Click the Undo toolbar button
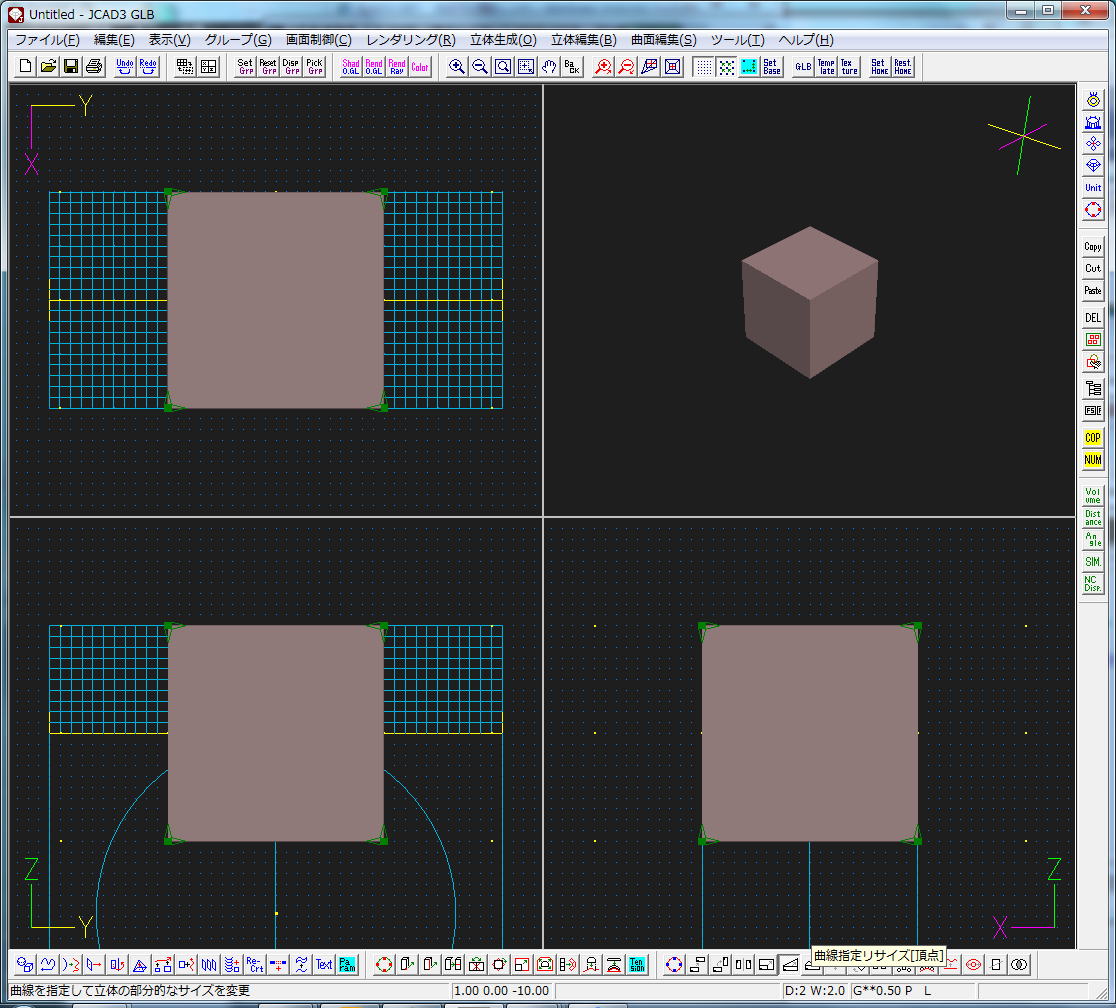This screenshot has width=1116, height=1008. pos(125,66)
